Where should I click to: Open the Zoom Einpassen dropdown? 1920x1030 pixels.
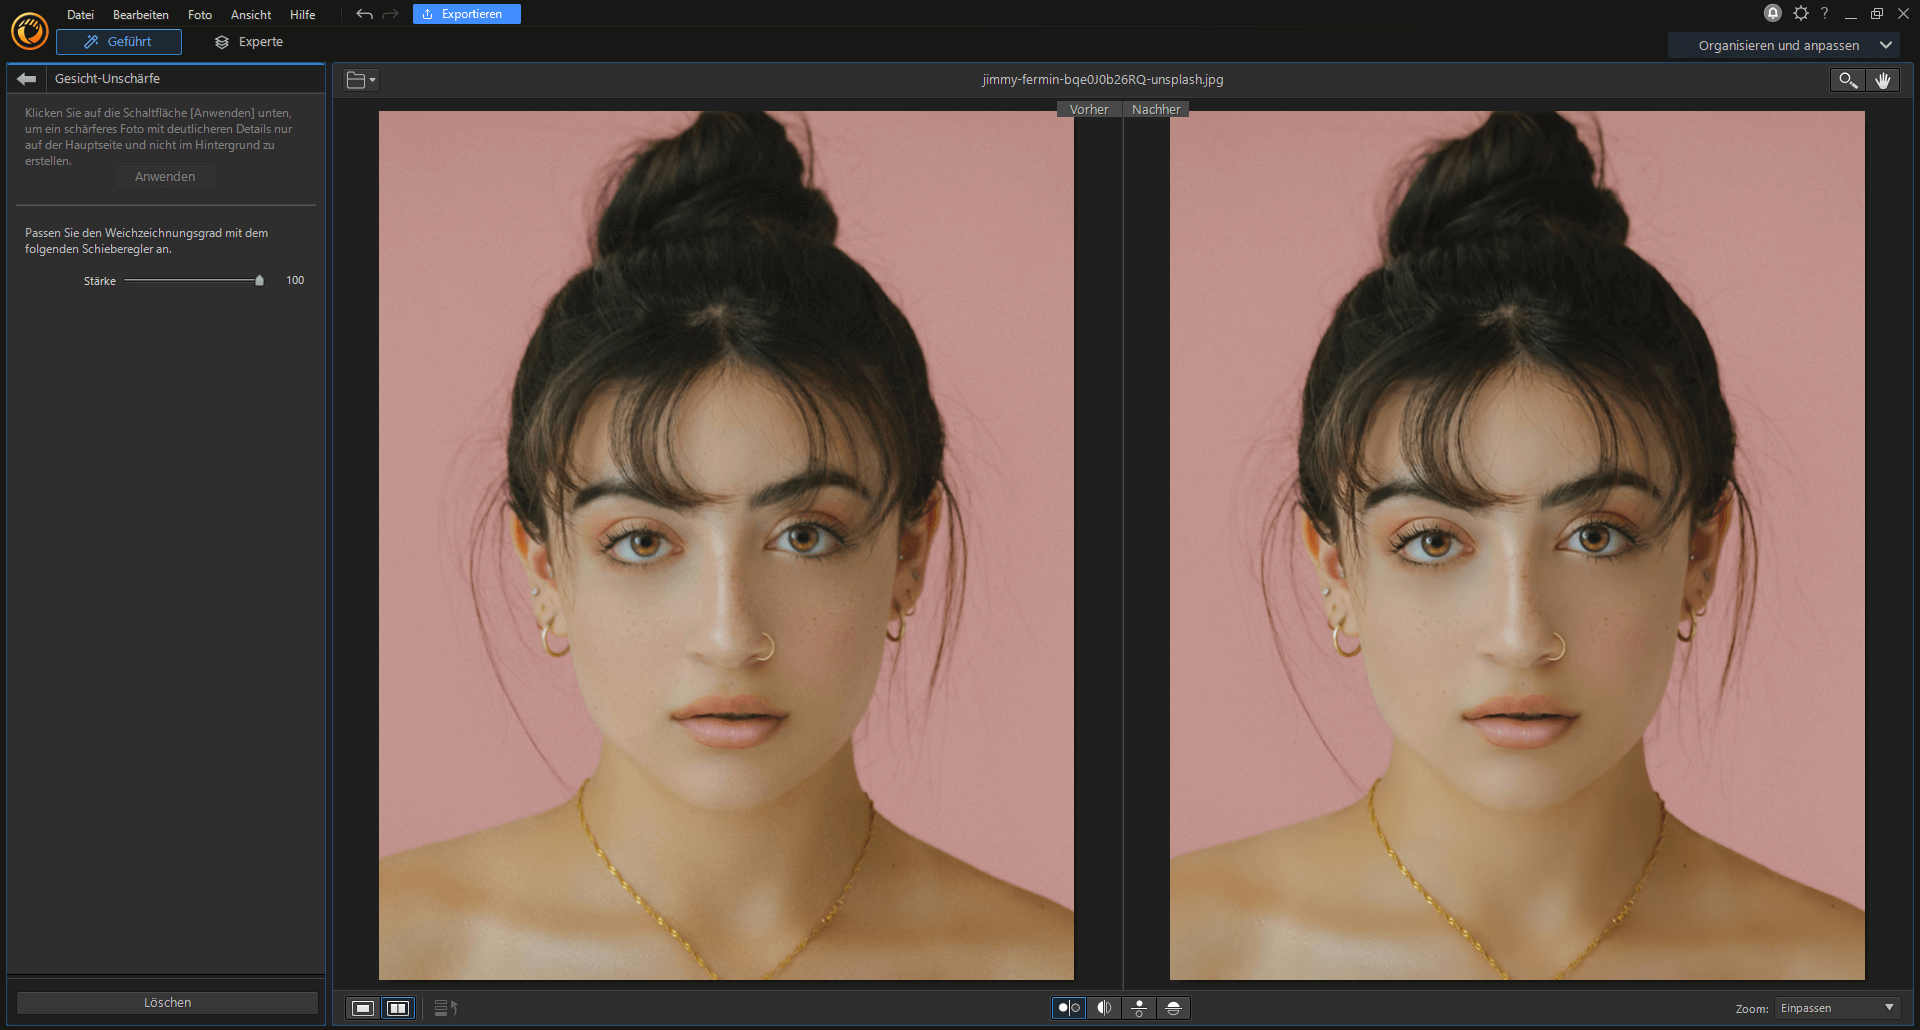point(1836,1008)
